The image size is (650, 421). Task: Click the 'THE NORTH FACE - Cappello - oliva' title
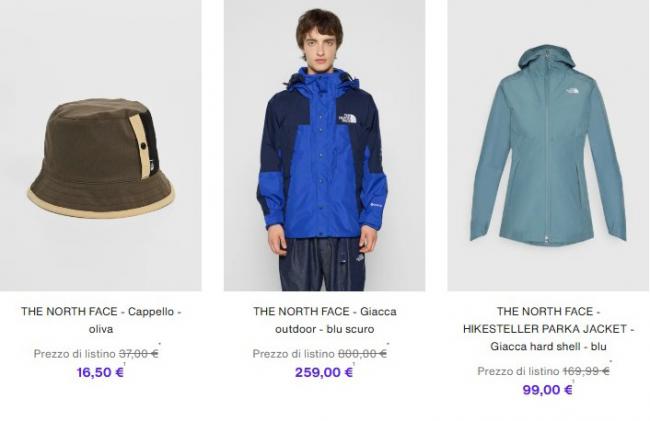point(101,320)
